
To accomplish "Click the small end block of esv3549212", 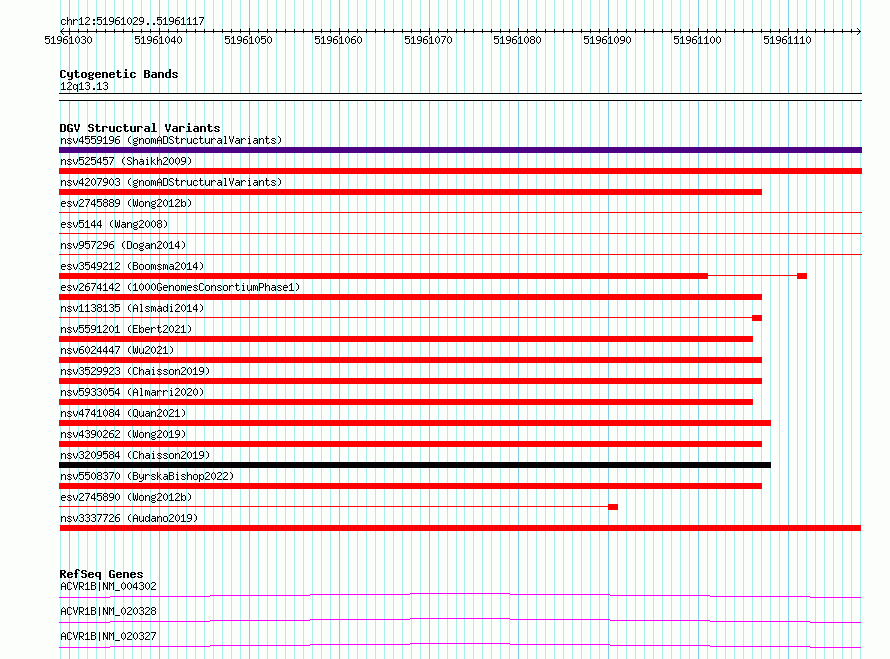I will (x=802, y=276).
